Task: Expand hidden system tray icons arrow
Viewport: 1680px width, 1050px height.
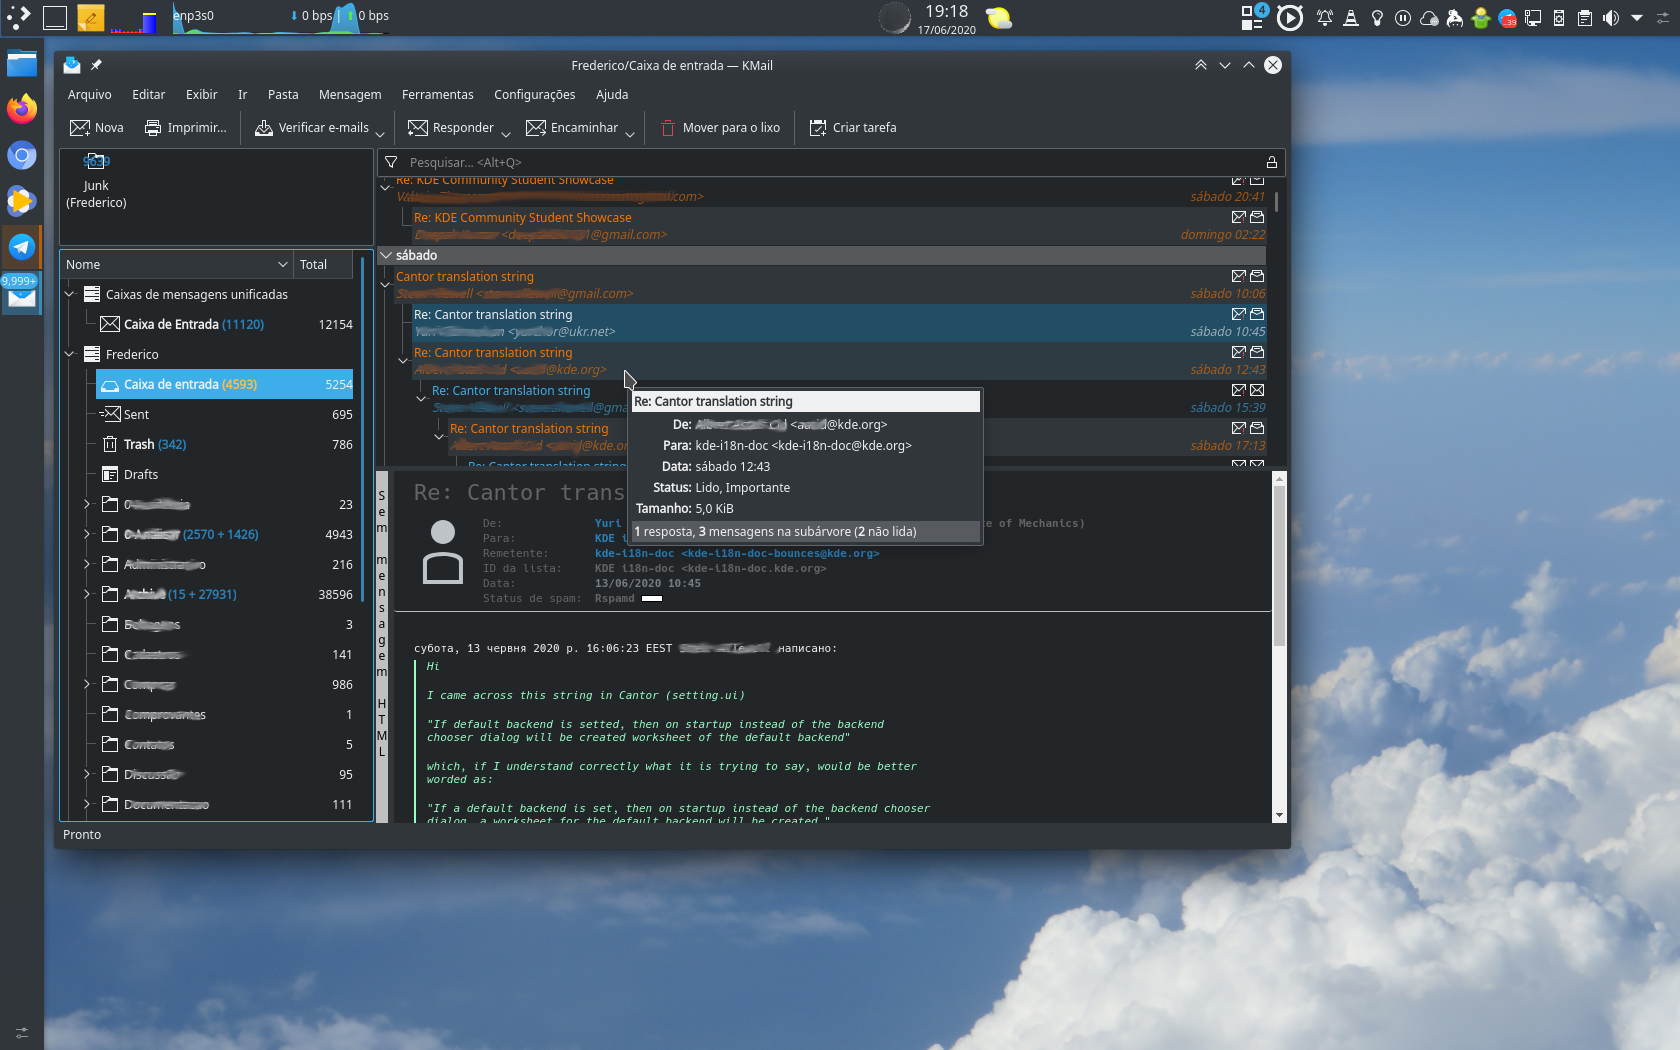Action: point(1637,18)
